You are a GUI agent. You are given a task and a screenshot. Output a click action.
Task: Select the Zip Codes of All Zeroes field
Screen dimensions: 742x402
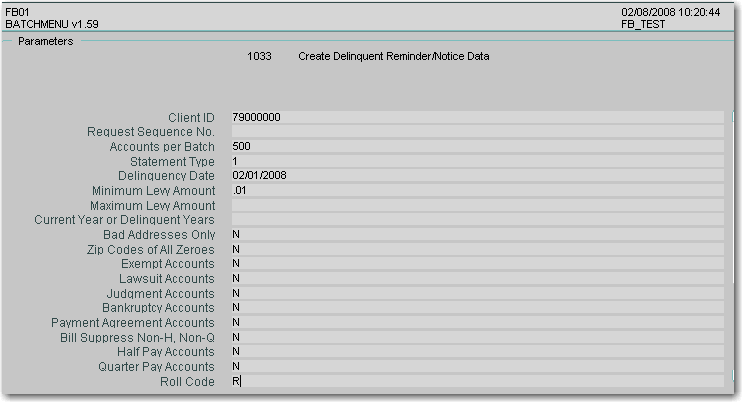(x=476, y=250)
